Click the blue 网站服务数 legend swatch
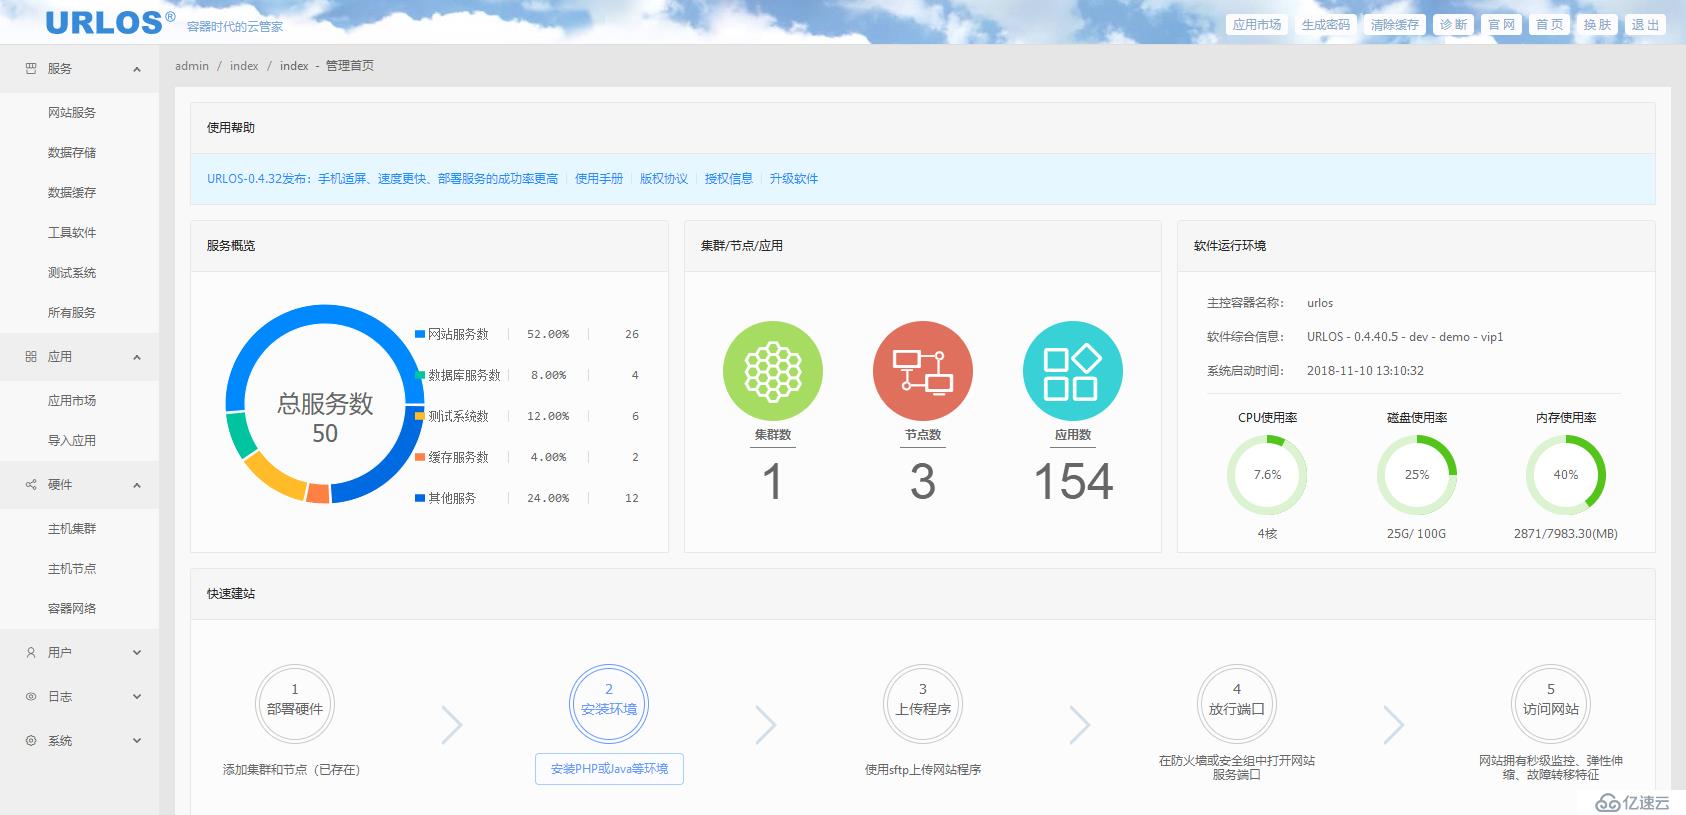Screen dimensions: 1686x815 pyautogui.click(x=420, y=334)
